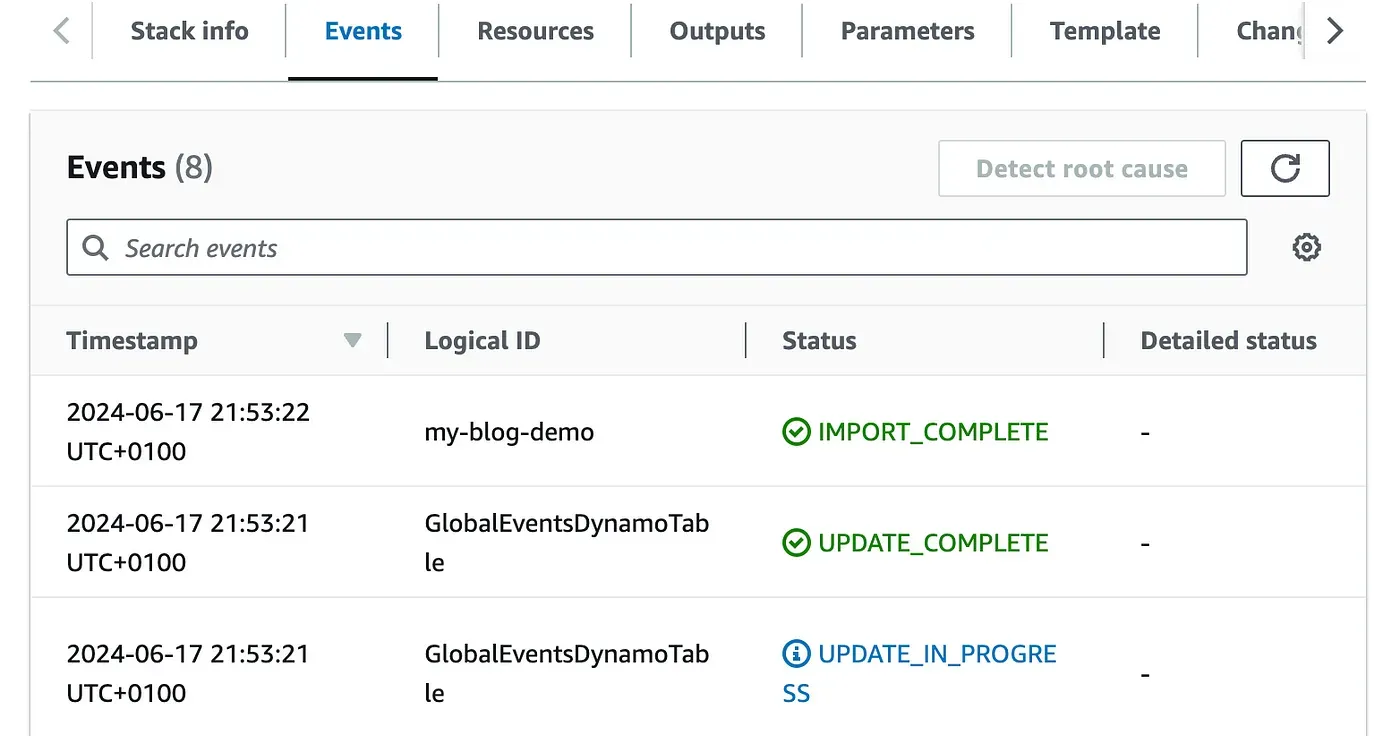Select the my-blog-demo logical ID cell
This screenshot has height=736, width=1400.
pyautogui.click(x=509, y=432)
